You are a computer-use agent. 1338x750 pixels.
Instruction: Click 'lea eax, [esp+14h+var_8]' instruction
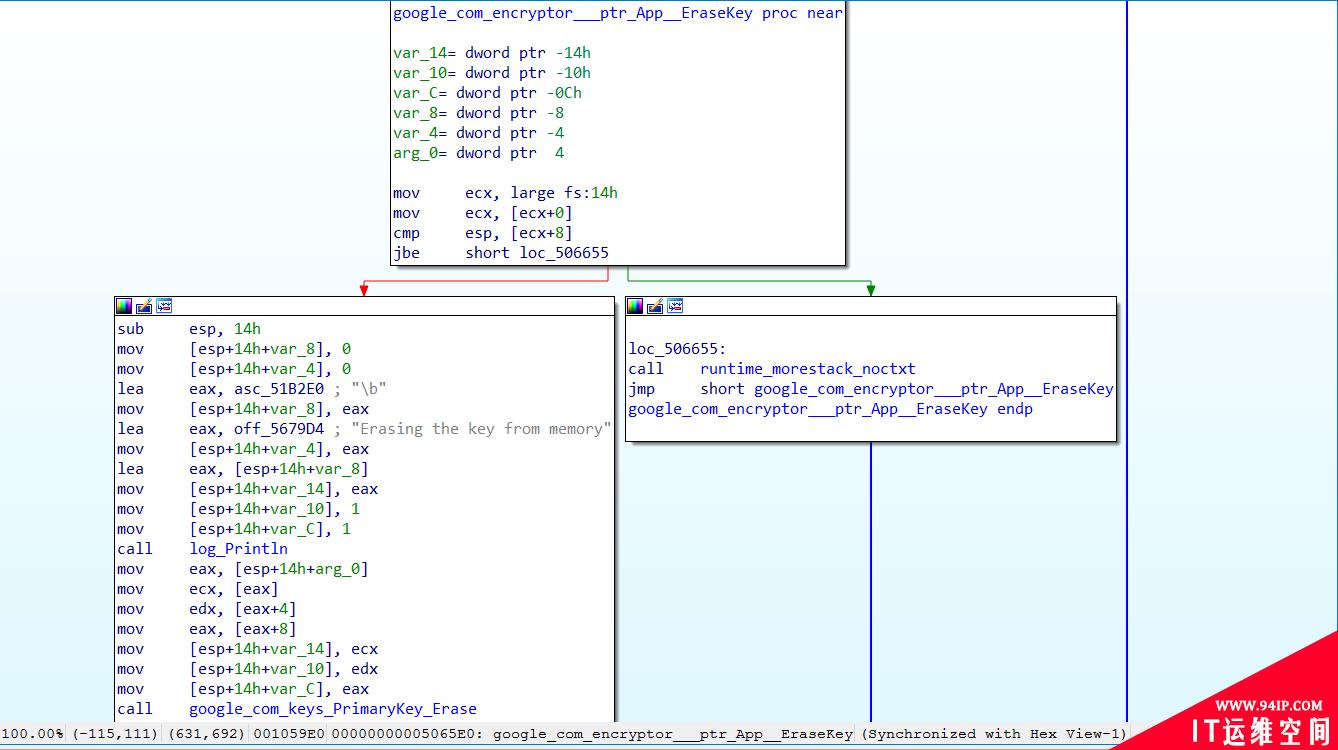(x=243, y=469)
